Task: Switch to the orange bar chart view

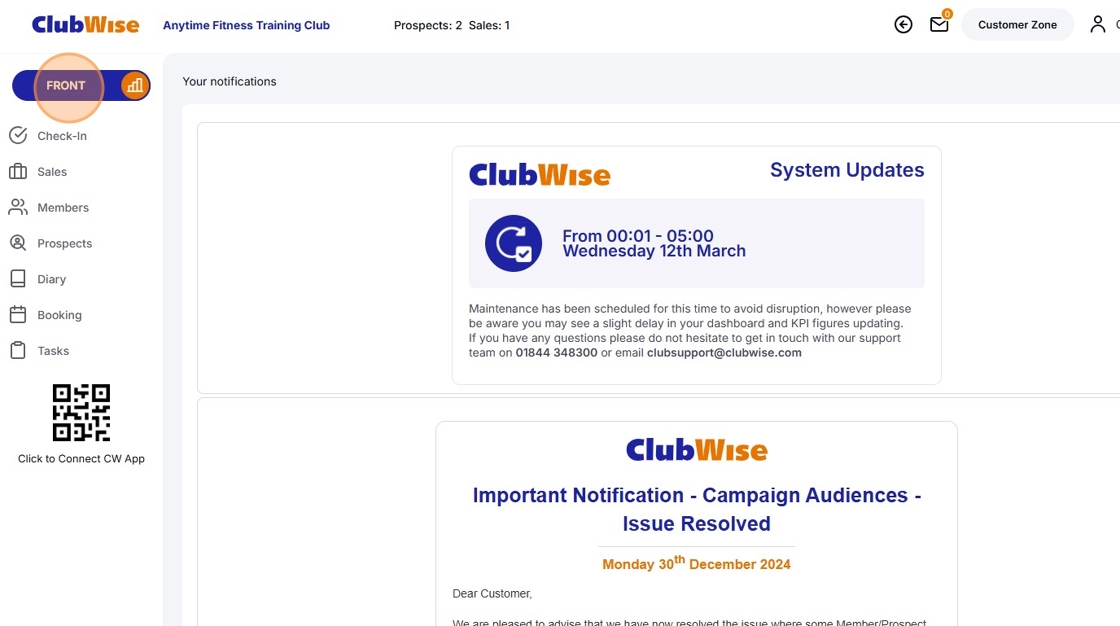Action: pyautogui.click(x=134, y=86)
